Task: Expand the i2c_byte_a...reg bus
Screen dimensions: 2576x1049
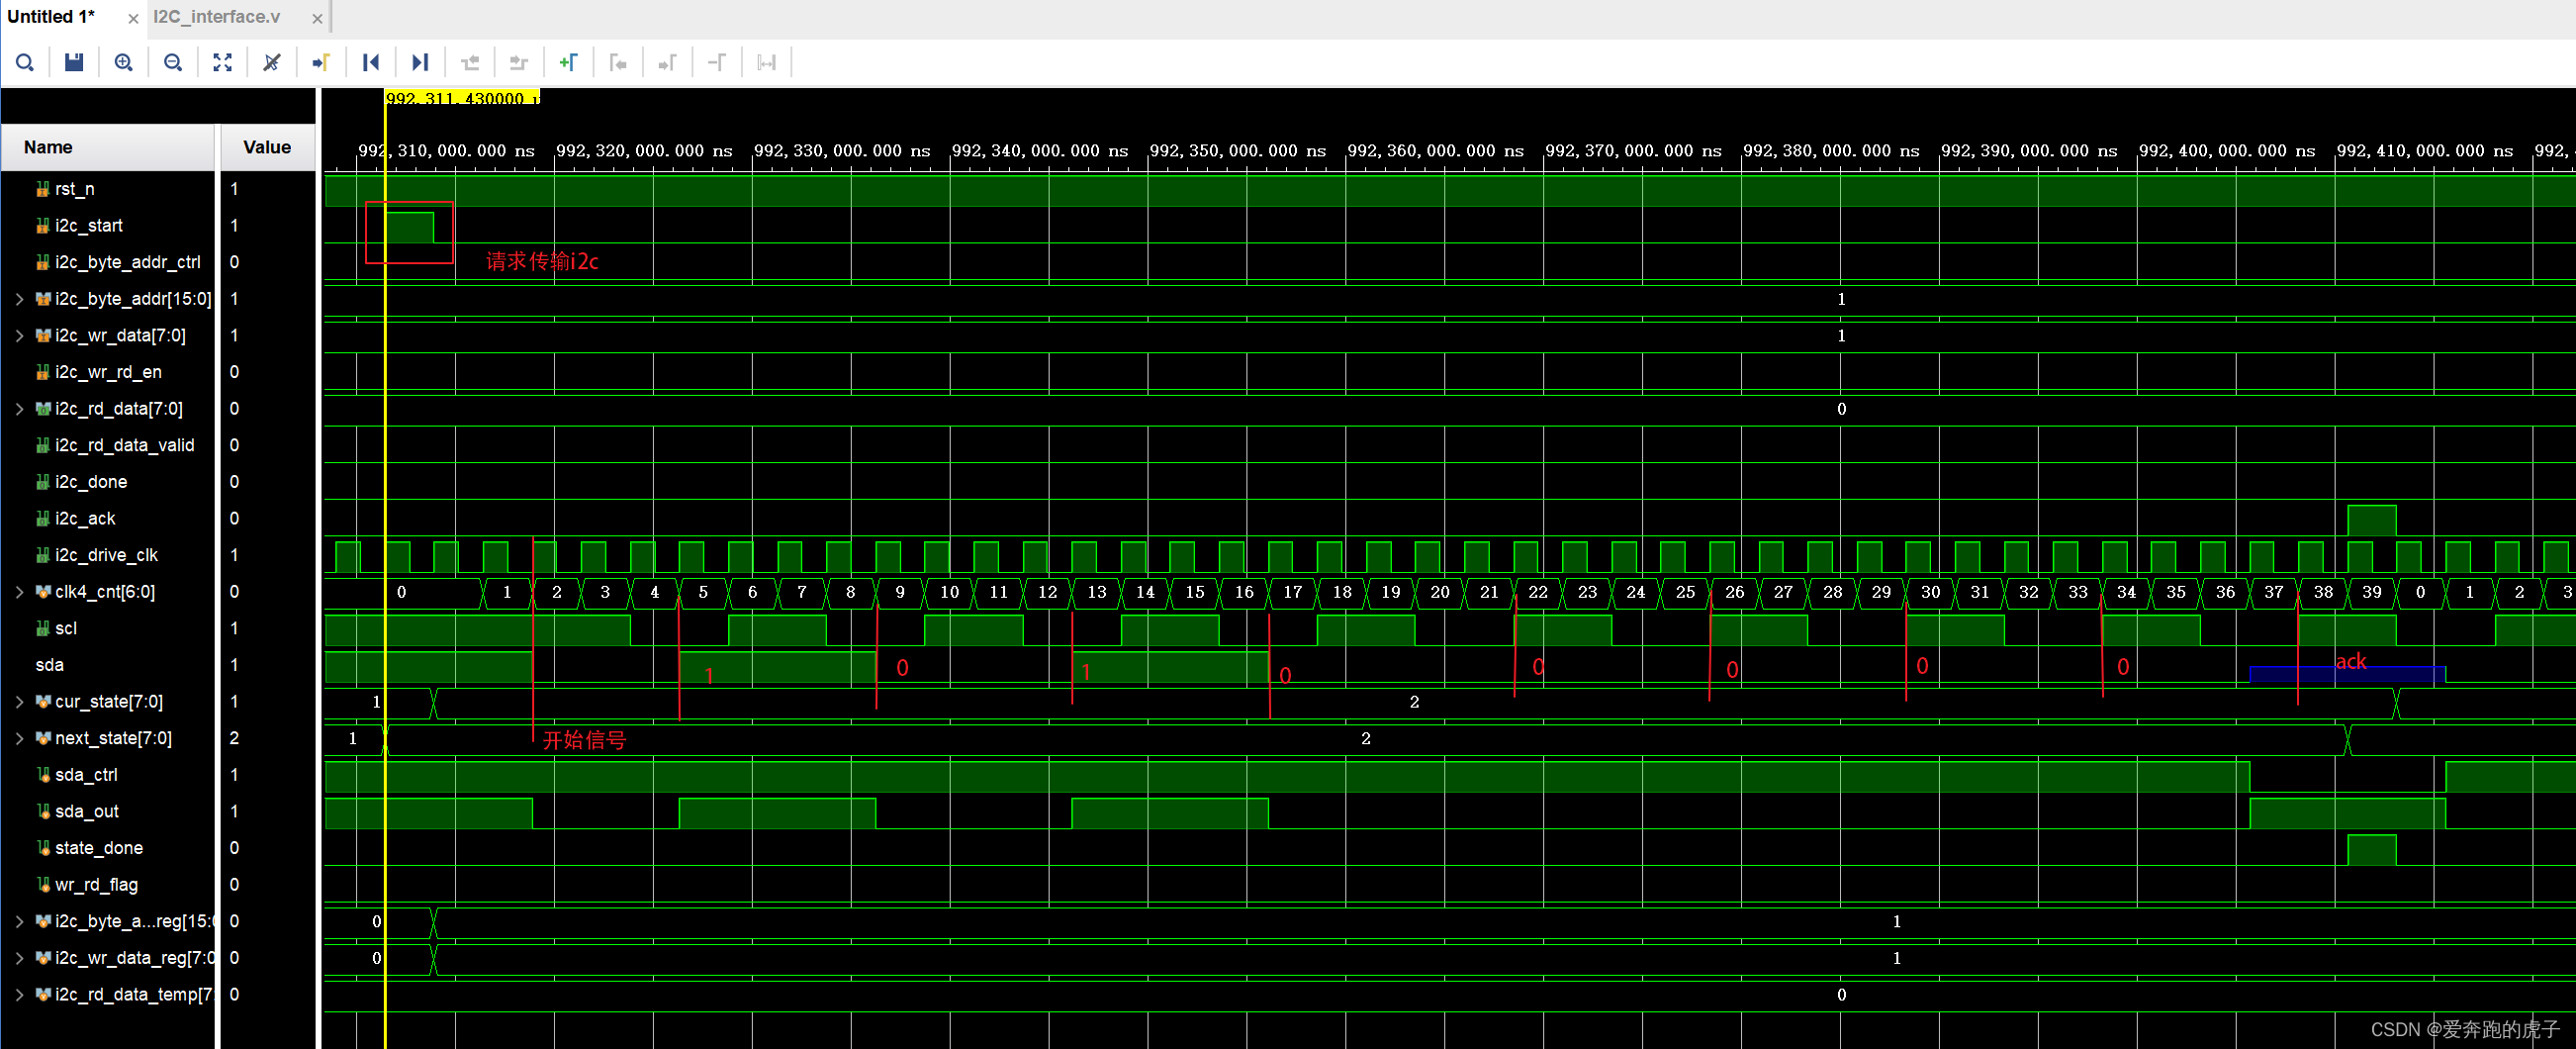Action: click(19, 921)
